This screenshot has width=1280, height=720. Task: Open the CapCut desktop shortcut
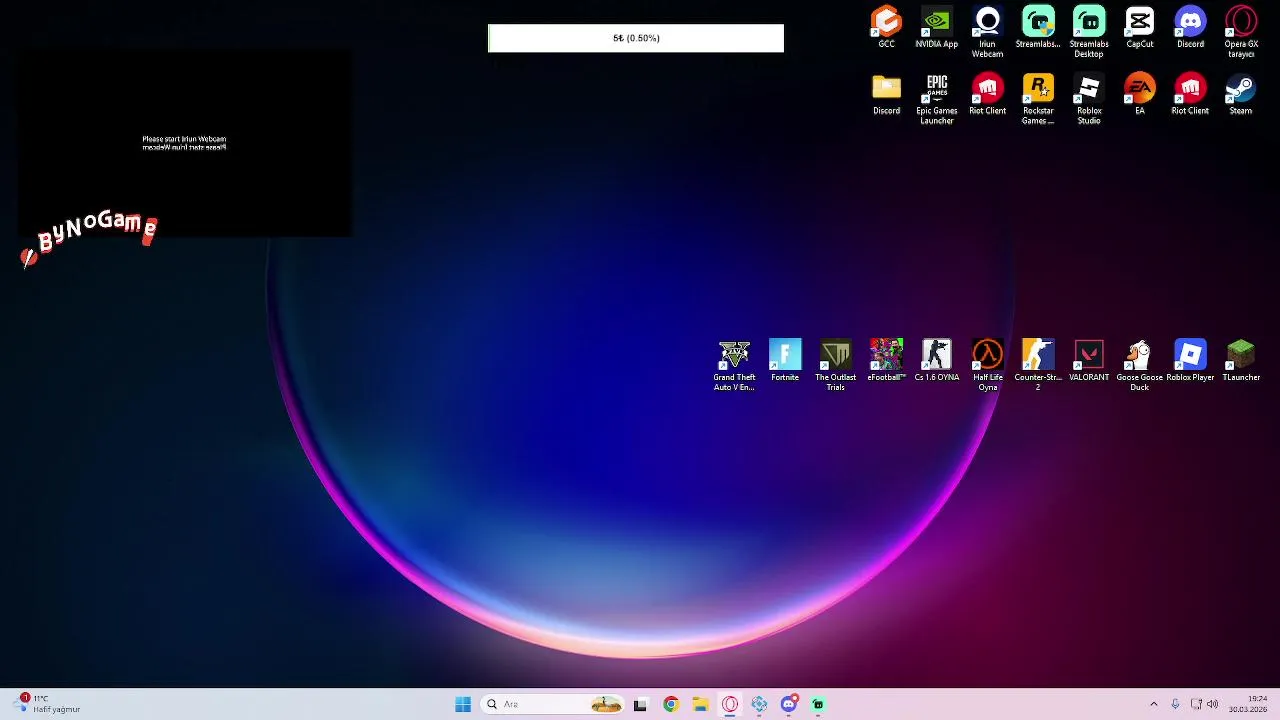(1139, 27)
